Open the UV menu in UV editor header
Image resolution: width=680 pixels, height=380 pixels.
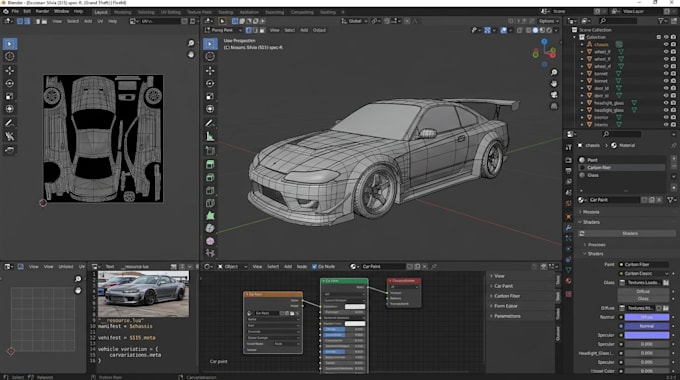coord(100,21)
